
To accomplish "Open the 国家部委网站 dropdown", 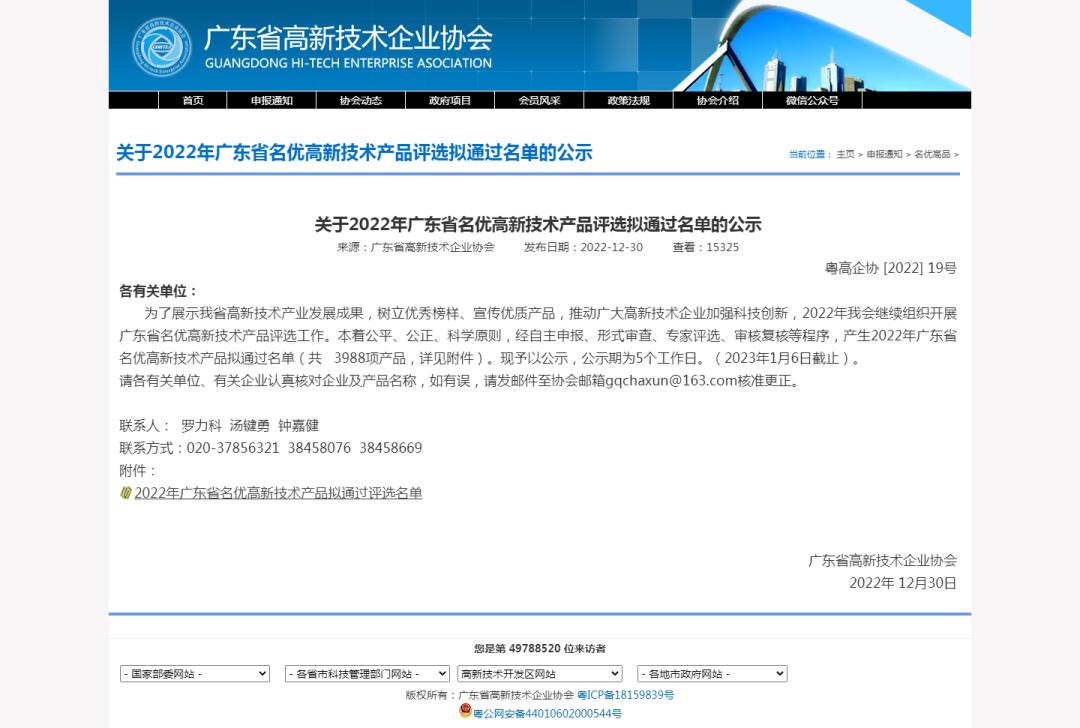I will click(x=194, y=673).
